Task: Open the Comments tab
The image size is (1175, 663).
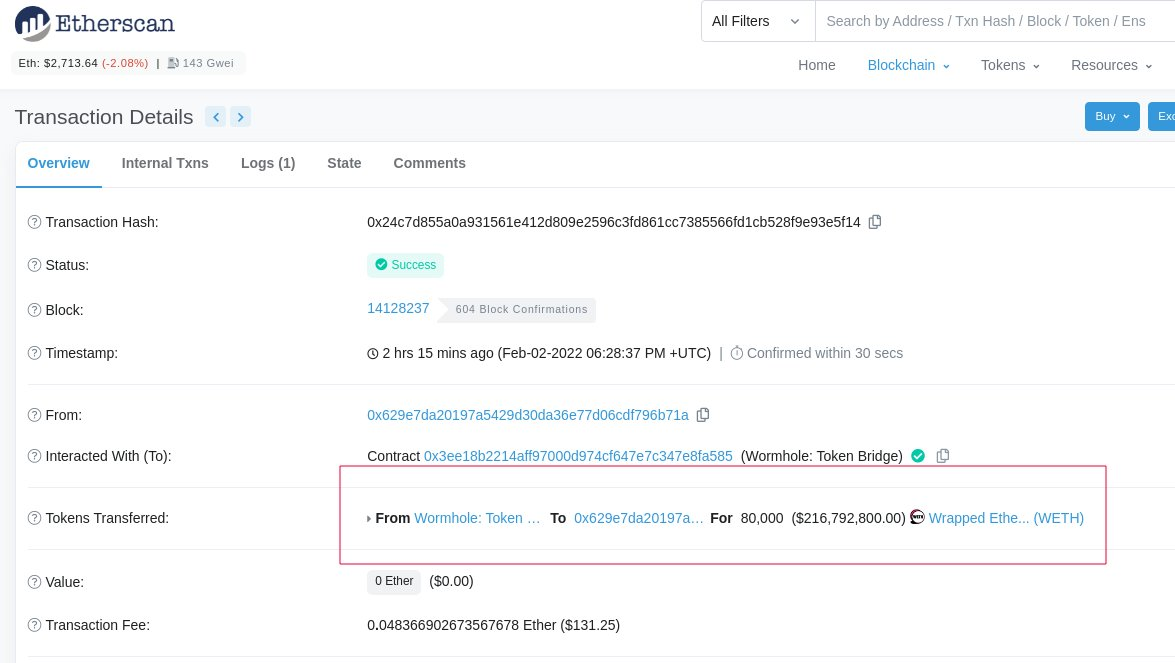Action: (x=429, y=163)
